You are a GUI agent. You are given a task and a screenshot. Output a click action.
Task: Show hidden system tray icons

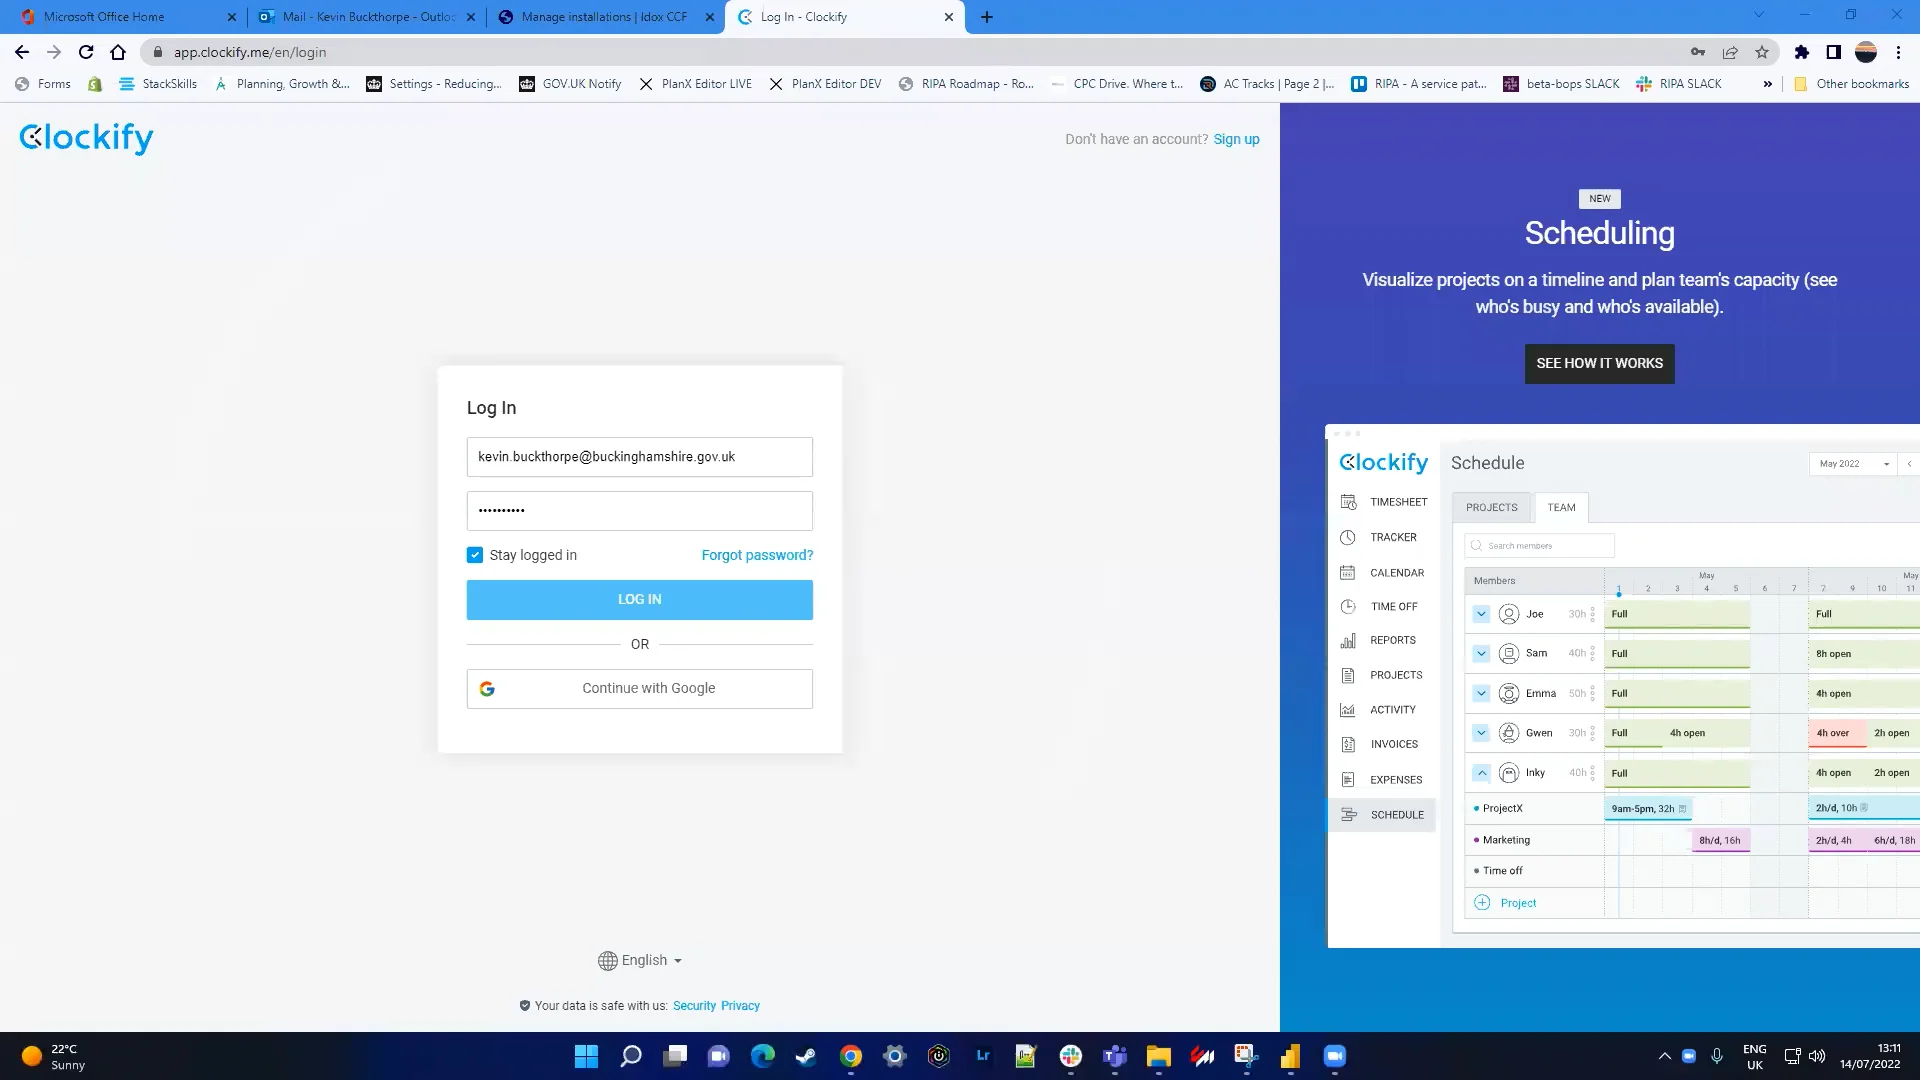(x=1664, y=1056)
